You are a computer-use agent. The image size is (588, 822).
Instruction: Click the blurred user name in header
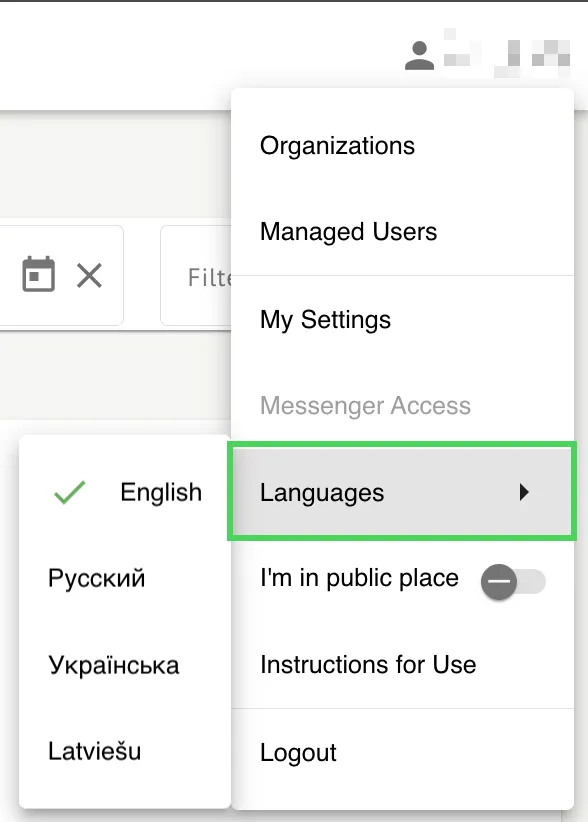click(x=507, y=53)
